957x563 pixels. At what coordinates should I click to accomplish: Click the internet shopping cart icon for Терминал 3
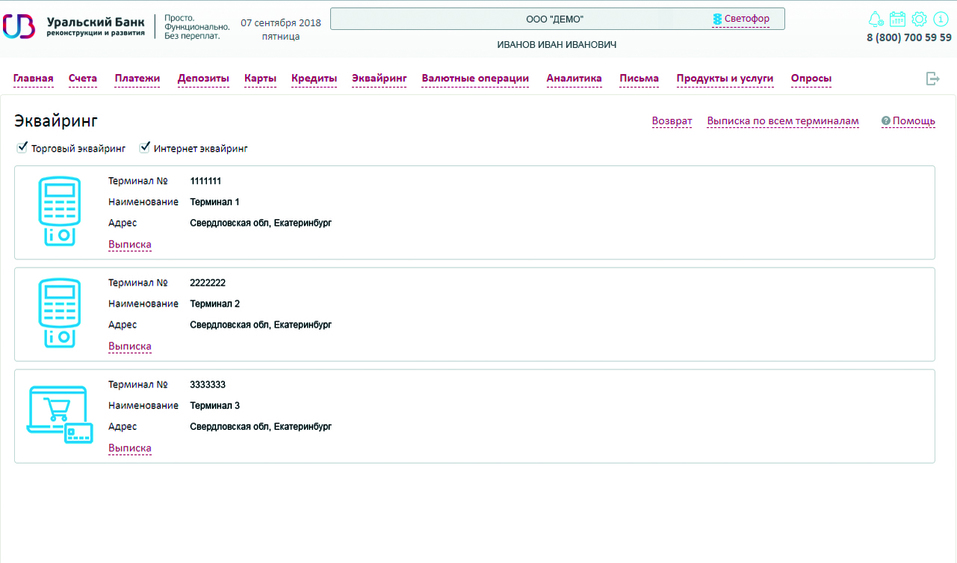tap(58, 415)
